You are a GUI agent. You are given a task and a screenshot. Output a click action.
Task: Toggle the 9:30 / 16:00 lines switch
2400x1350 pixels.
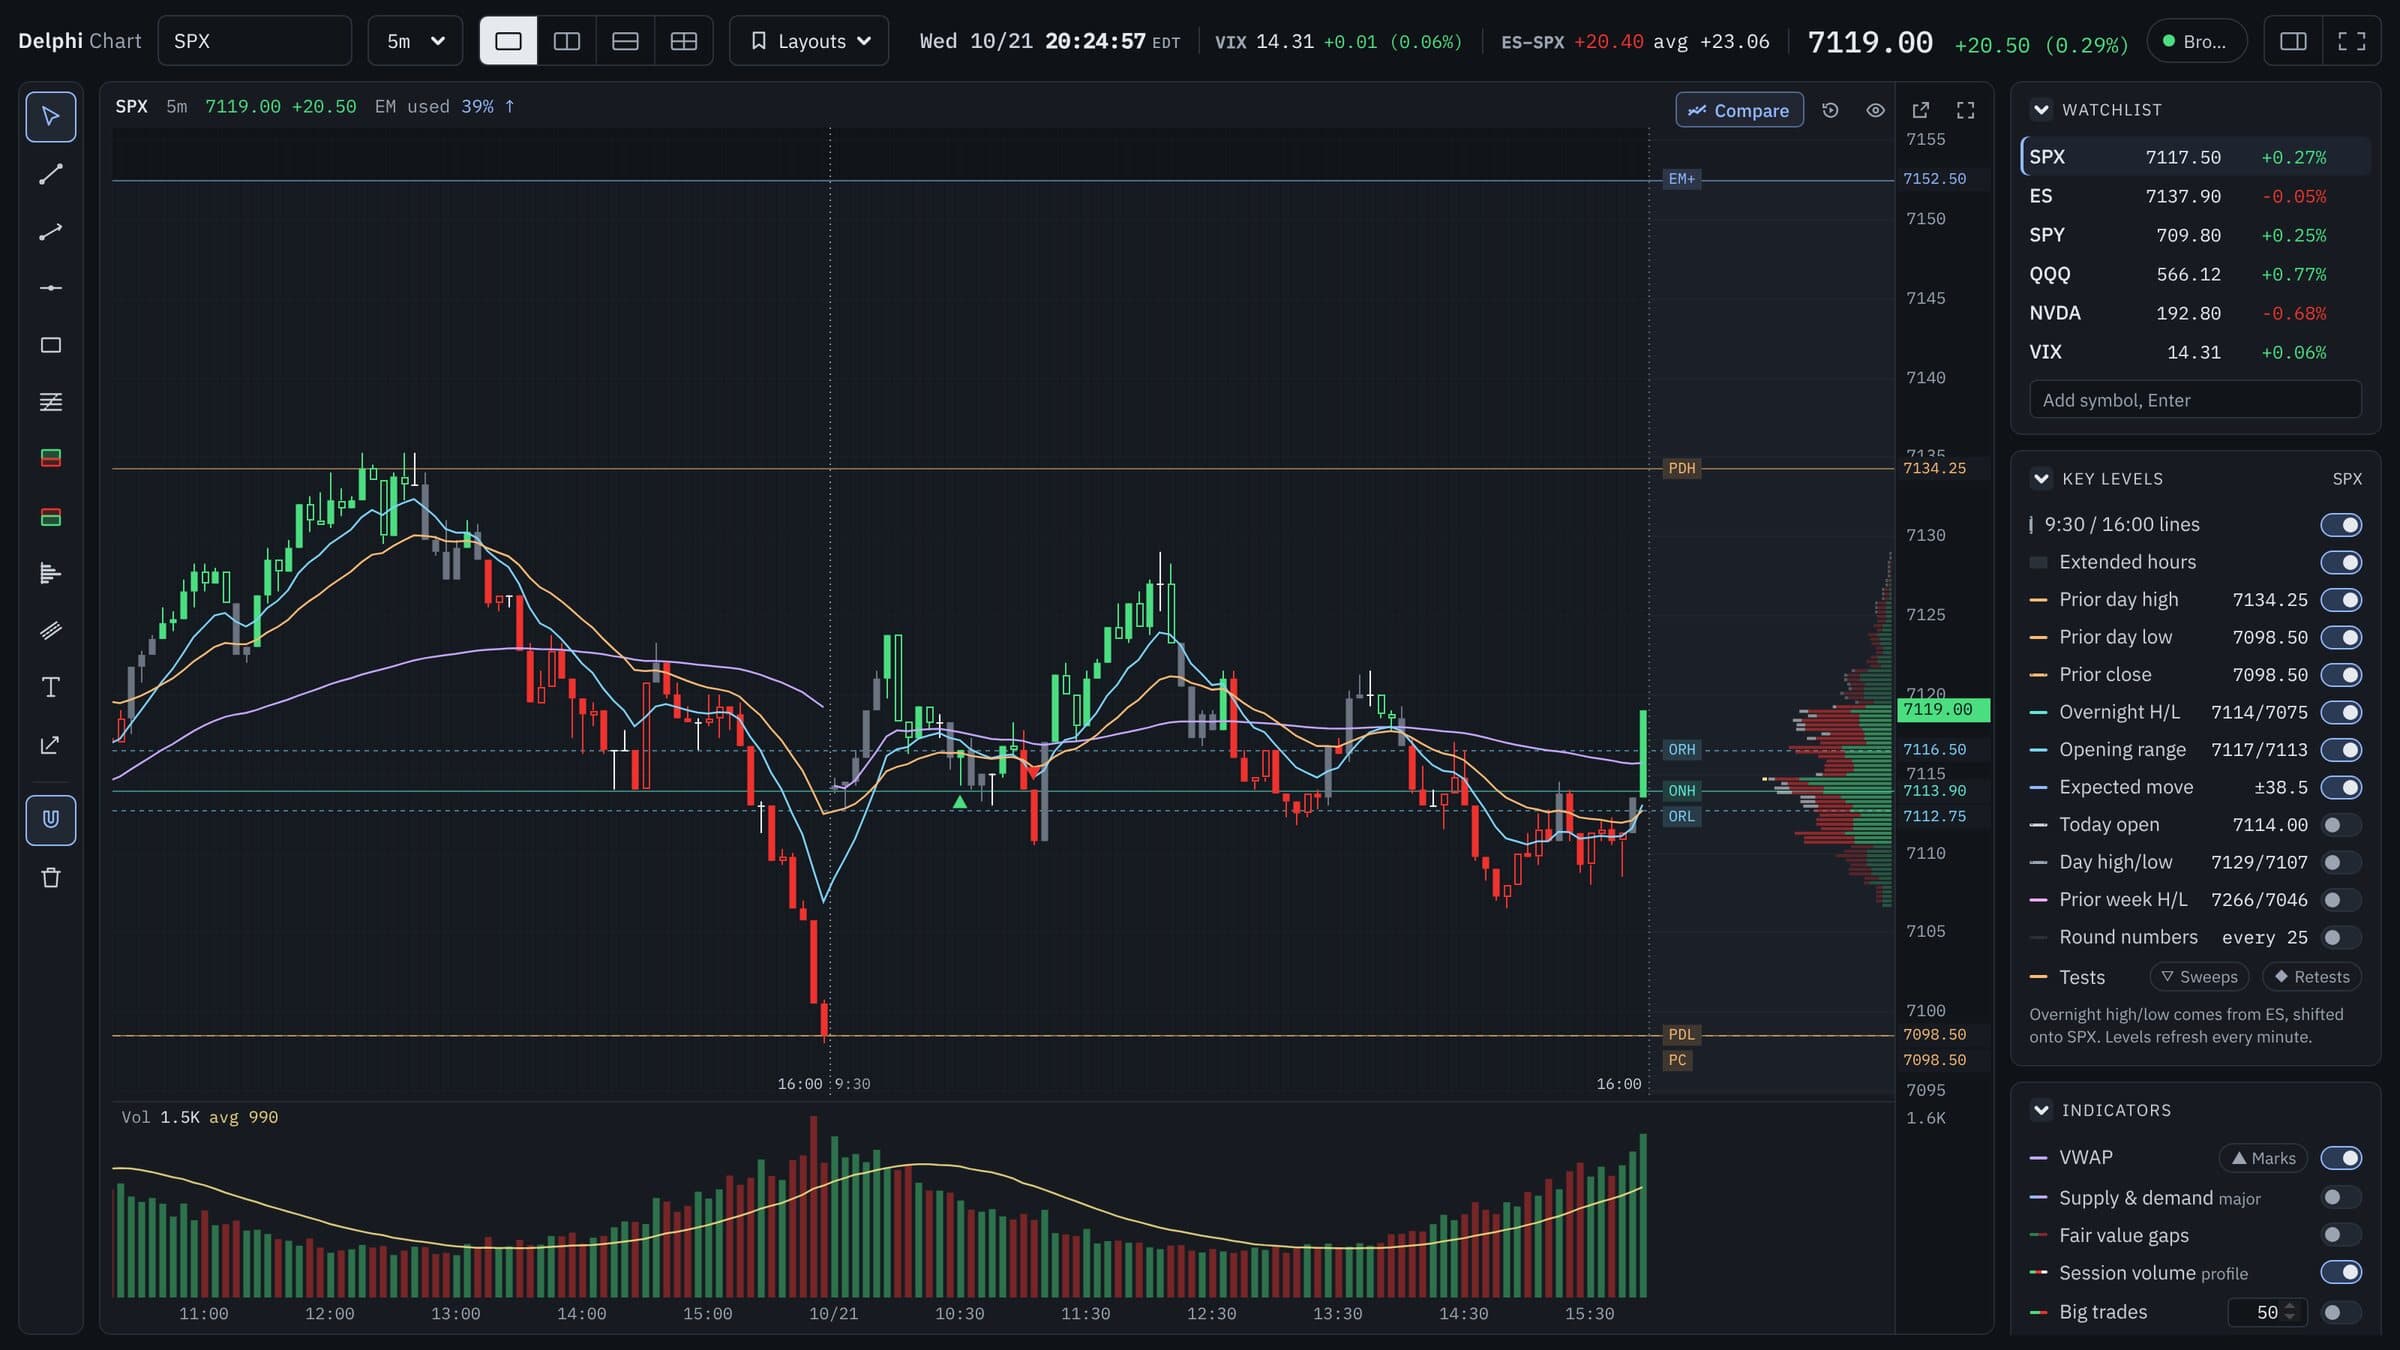(x=2341, y=525)
